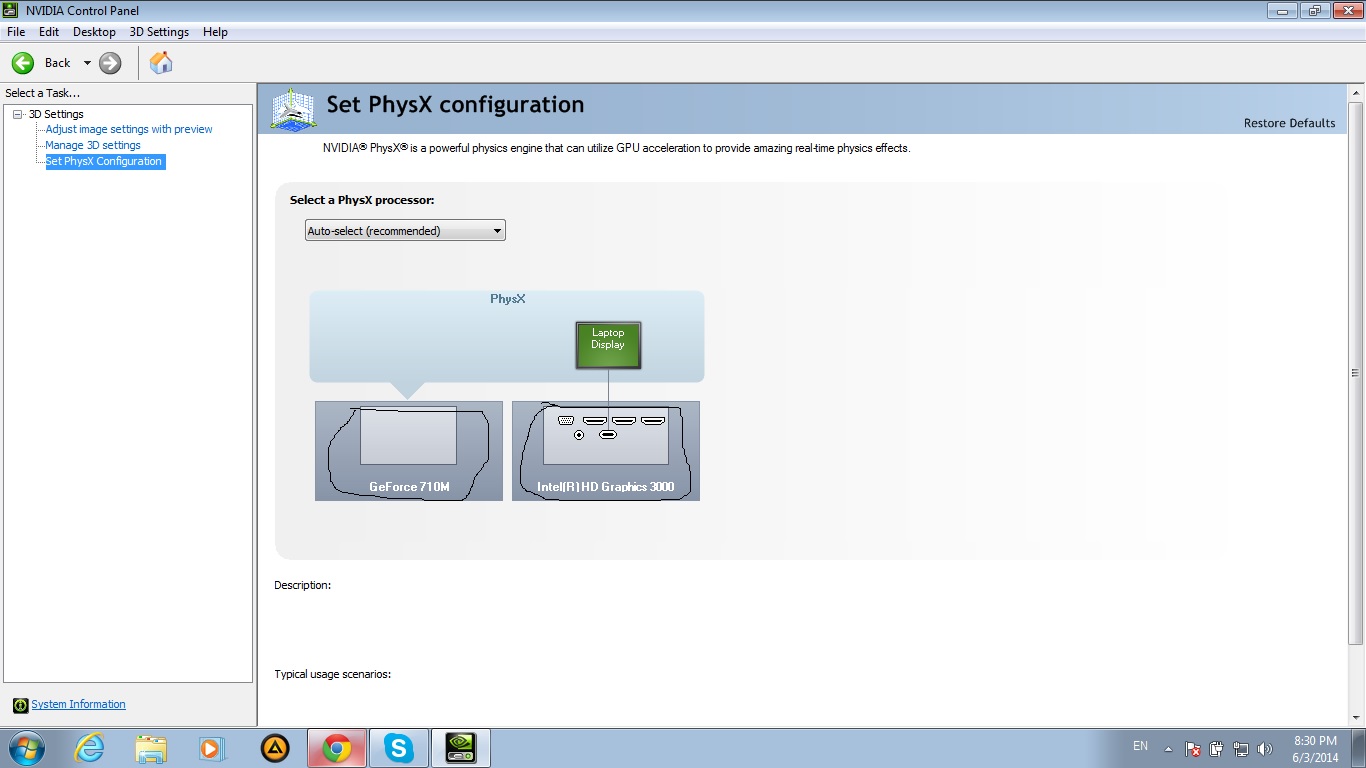The image size is (1366, 768).
Task: Switch to Skype in taskbar
Action: (399, 748)
